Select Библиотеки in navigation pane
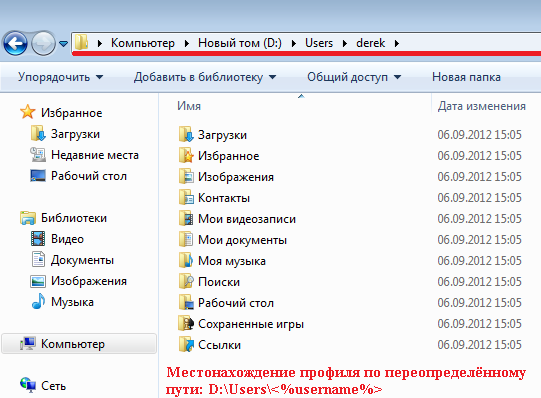 (74, 218)
